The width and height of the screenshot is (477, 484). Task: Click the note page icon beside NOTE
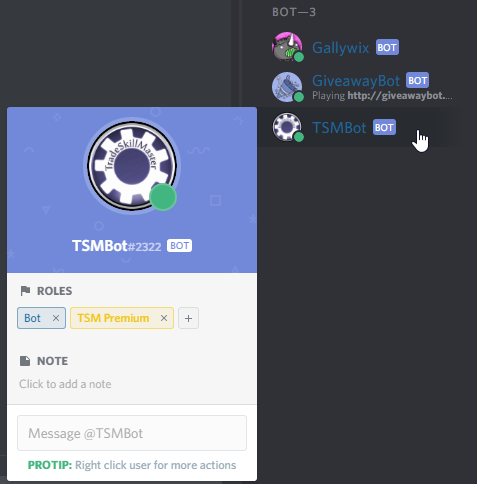coord(25,361)
